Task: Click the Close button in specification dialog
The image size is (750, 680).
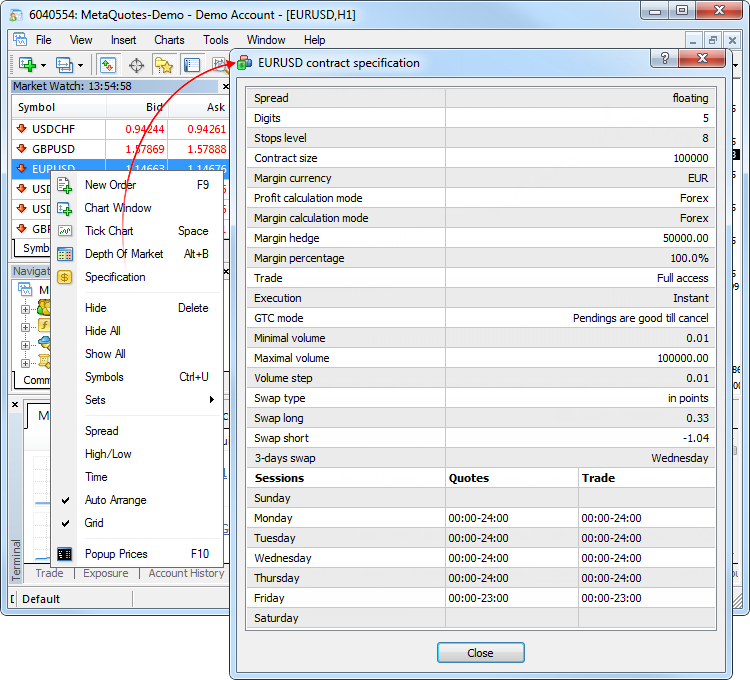Action: (x=480, y=653)
